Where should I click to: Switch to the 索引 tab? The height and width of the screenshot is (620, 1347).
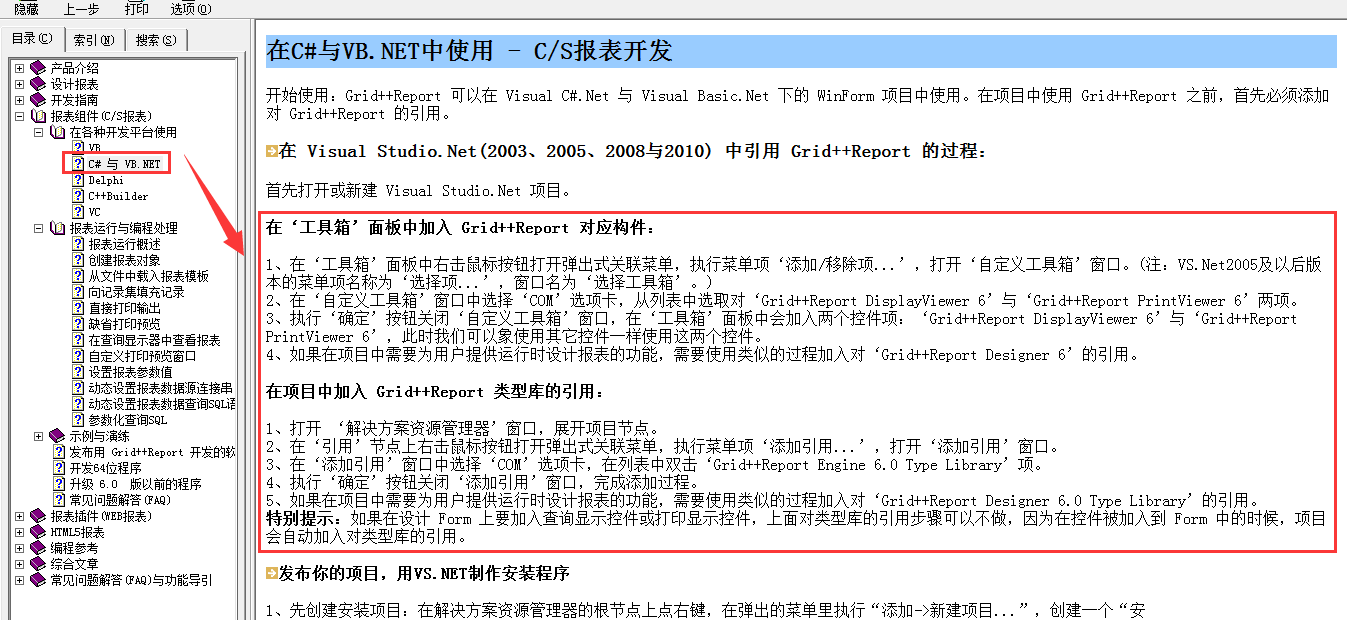(x=92, y=39)
